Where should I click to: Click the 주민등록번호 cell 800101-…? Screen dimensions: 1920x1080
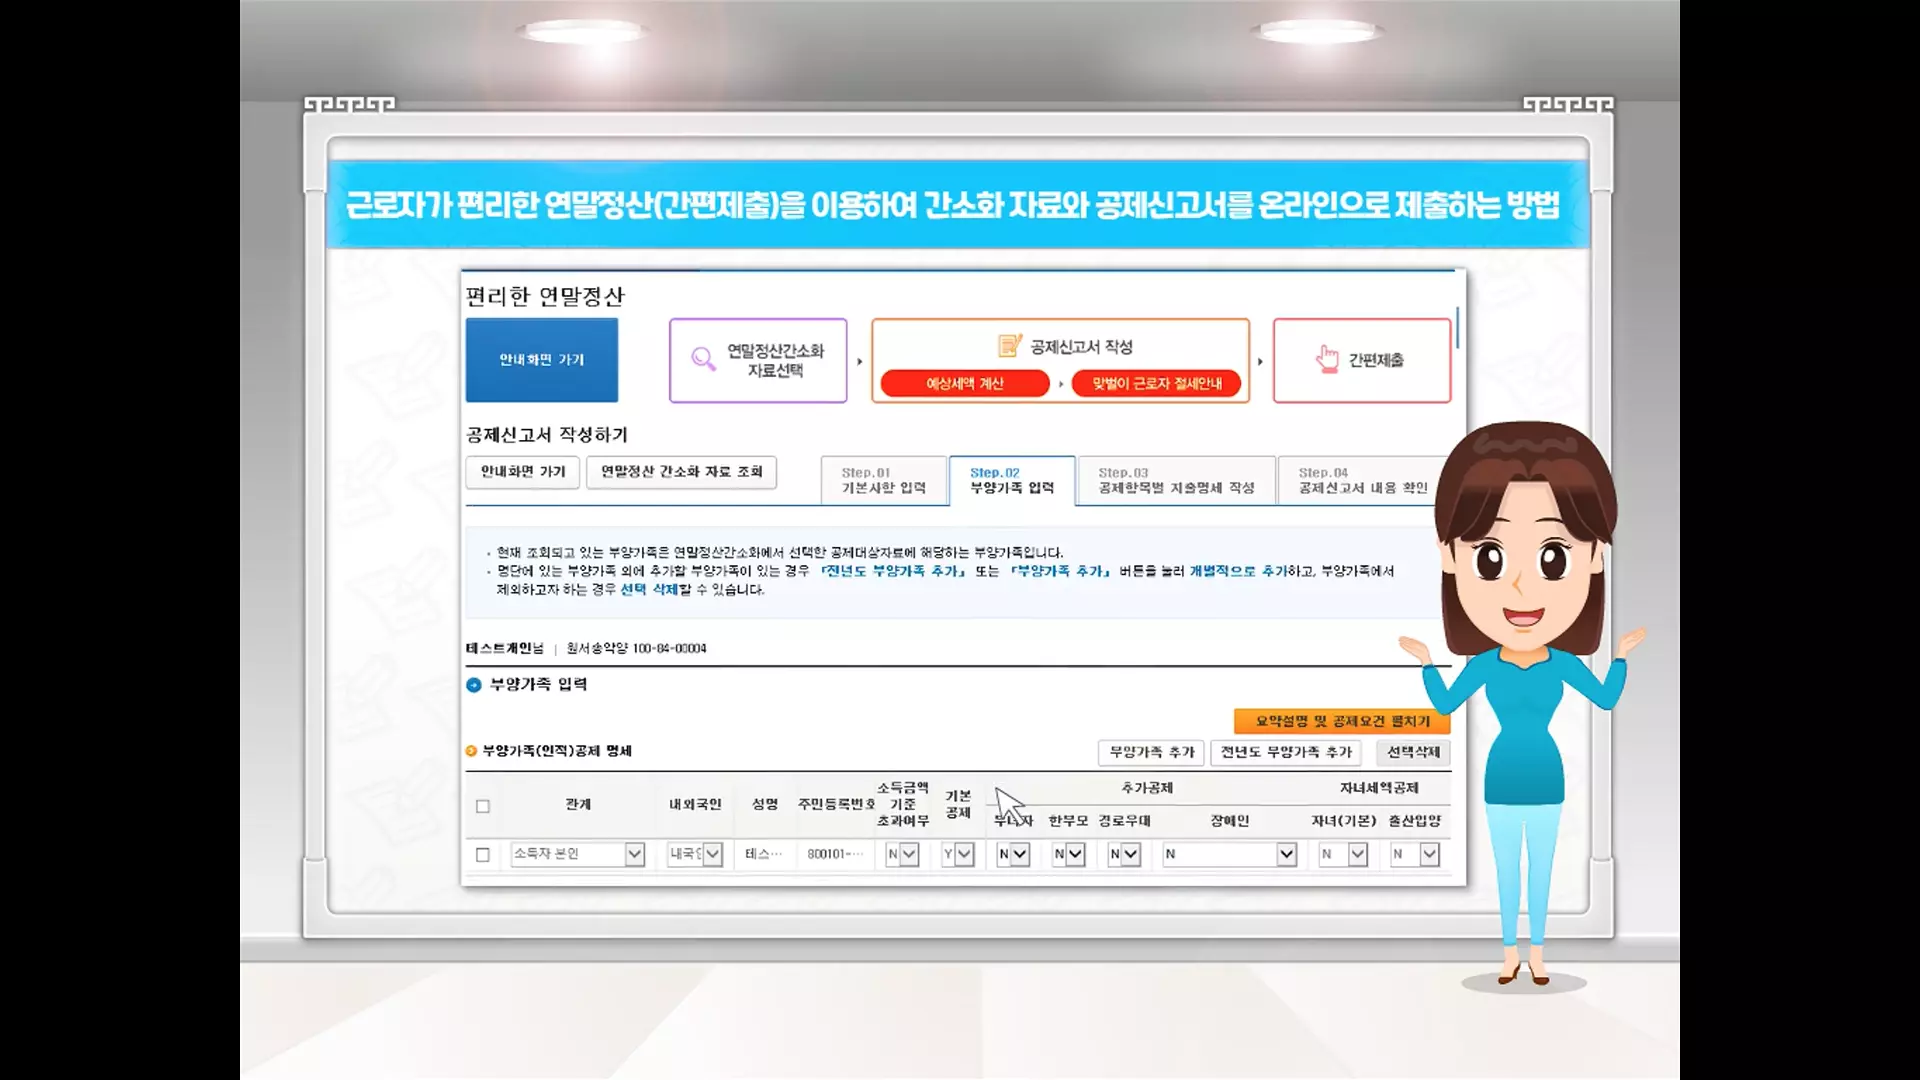click(835, 854)
